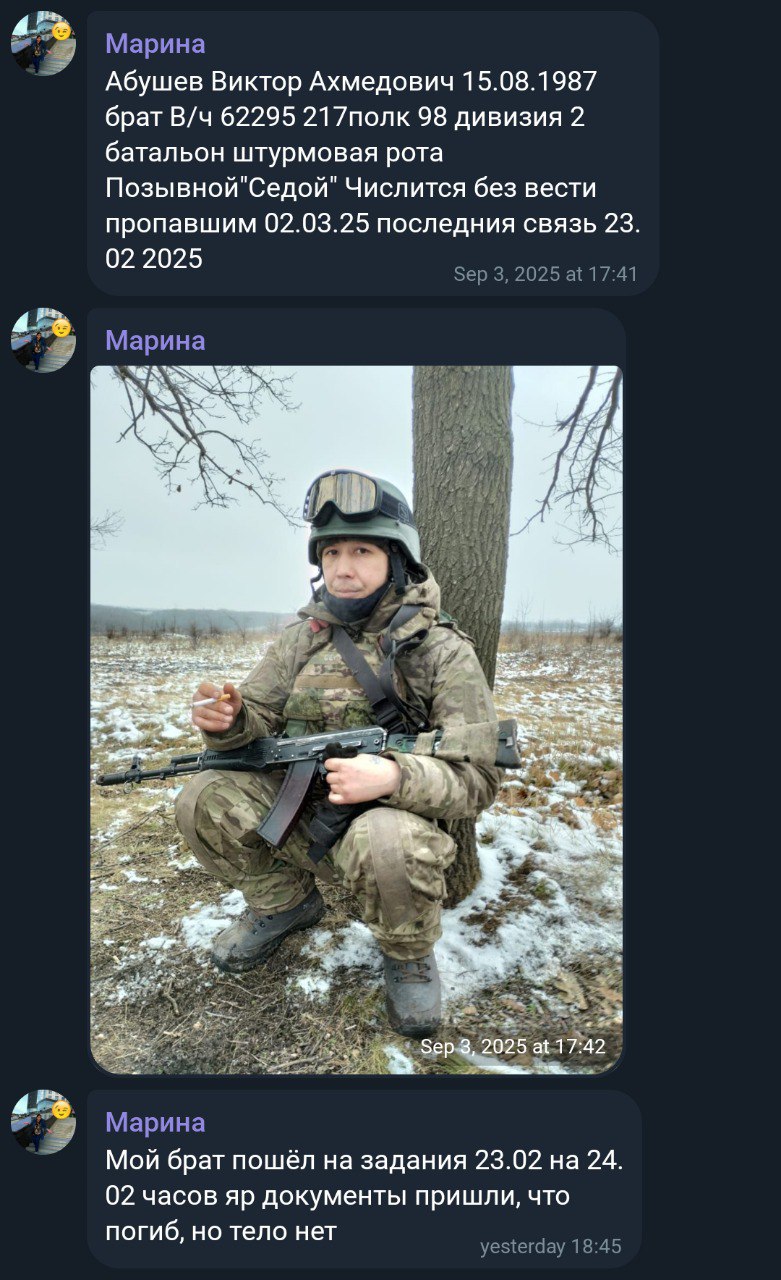Select sender name Марина in bottom message
781x1280 pixels.
[155, 1123]
